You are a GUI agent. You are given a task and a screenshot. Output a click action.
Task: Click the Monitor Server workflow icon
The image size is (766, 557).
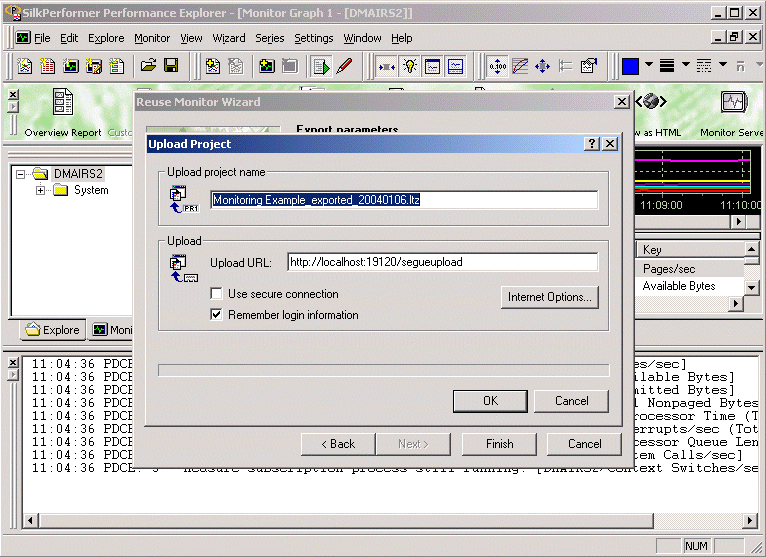735,103
